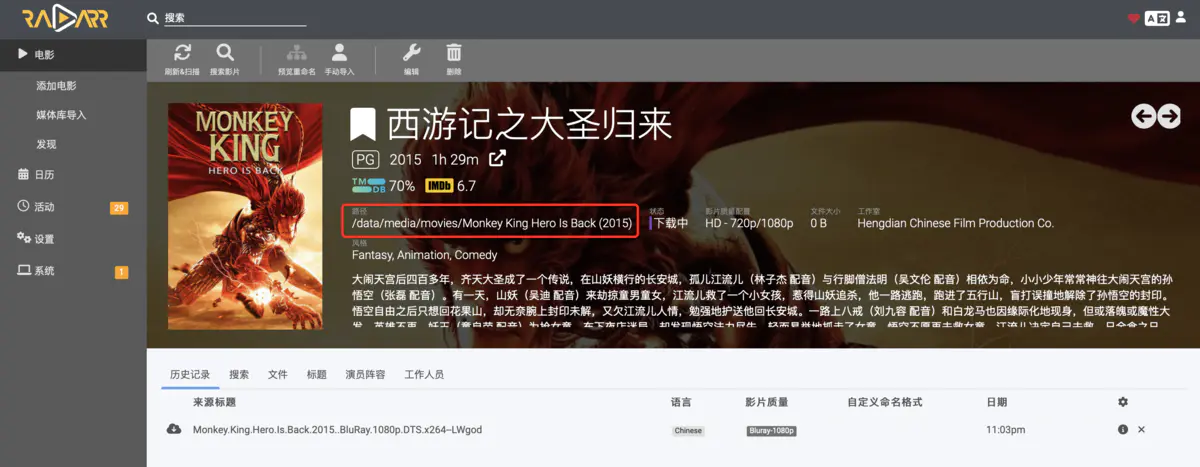Click the 影片质量 column header
1200x467 pixels.
pos(766,402)
